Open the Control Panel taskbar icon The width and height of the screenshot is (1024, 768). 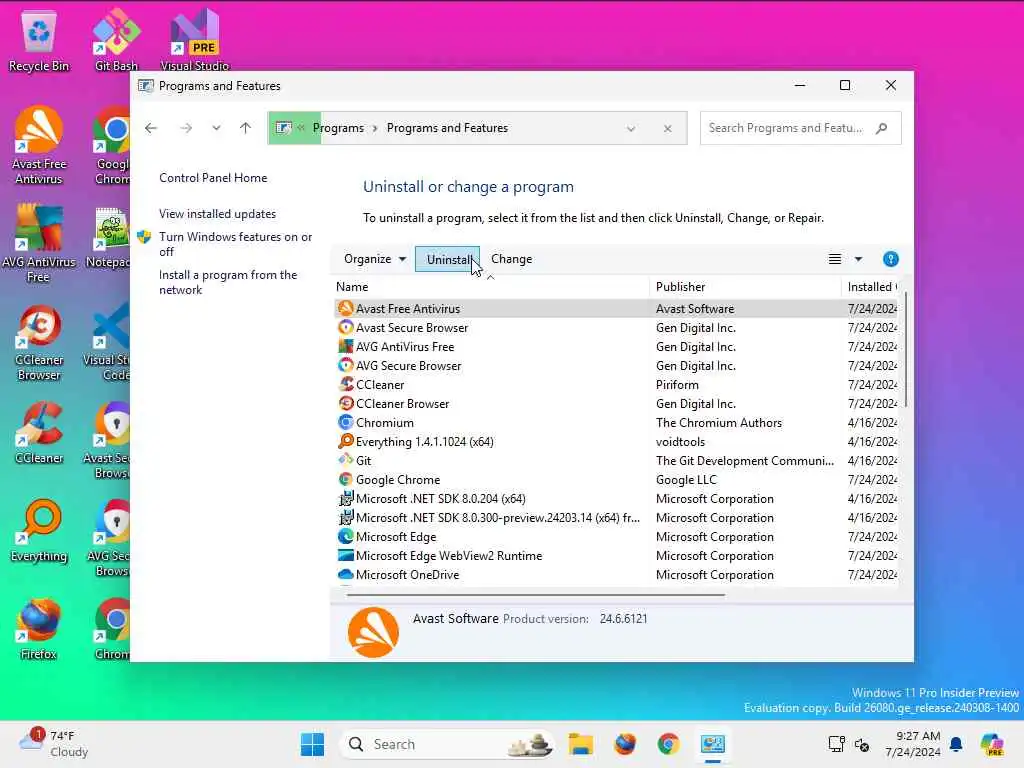coord(712,744)
